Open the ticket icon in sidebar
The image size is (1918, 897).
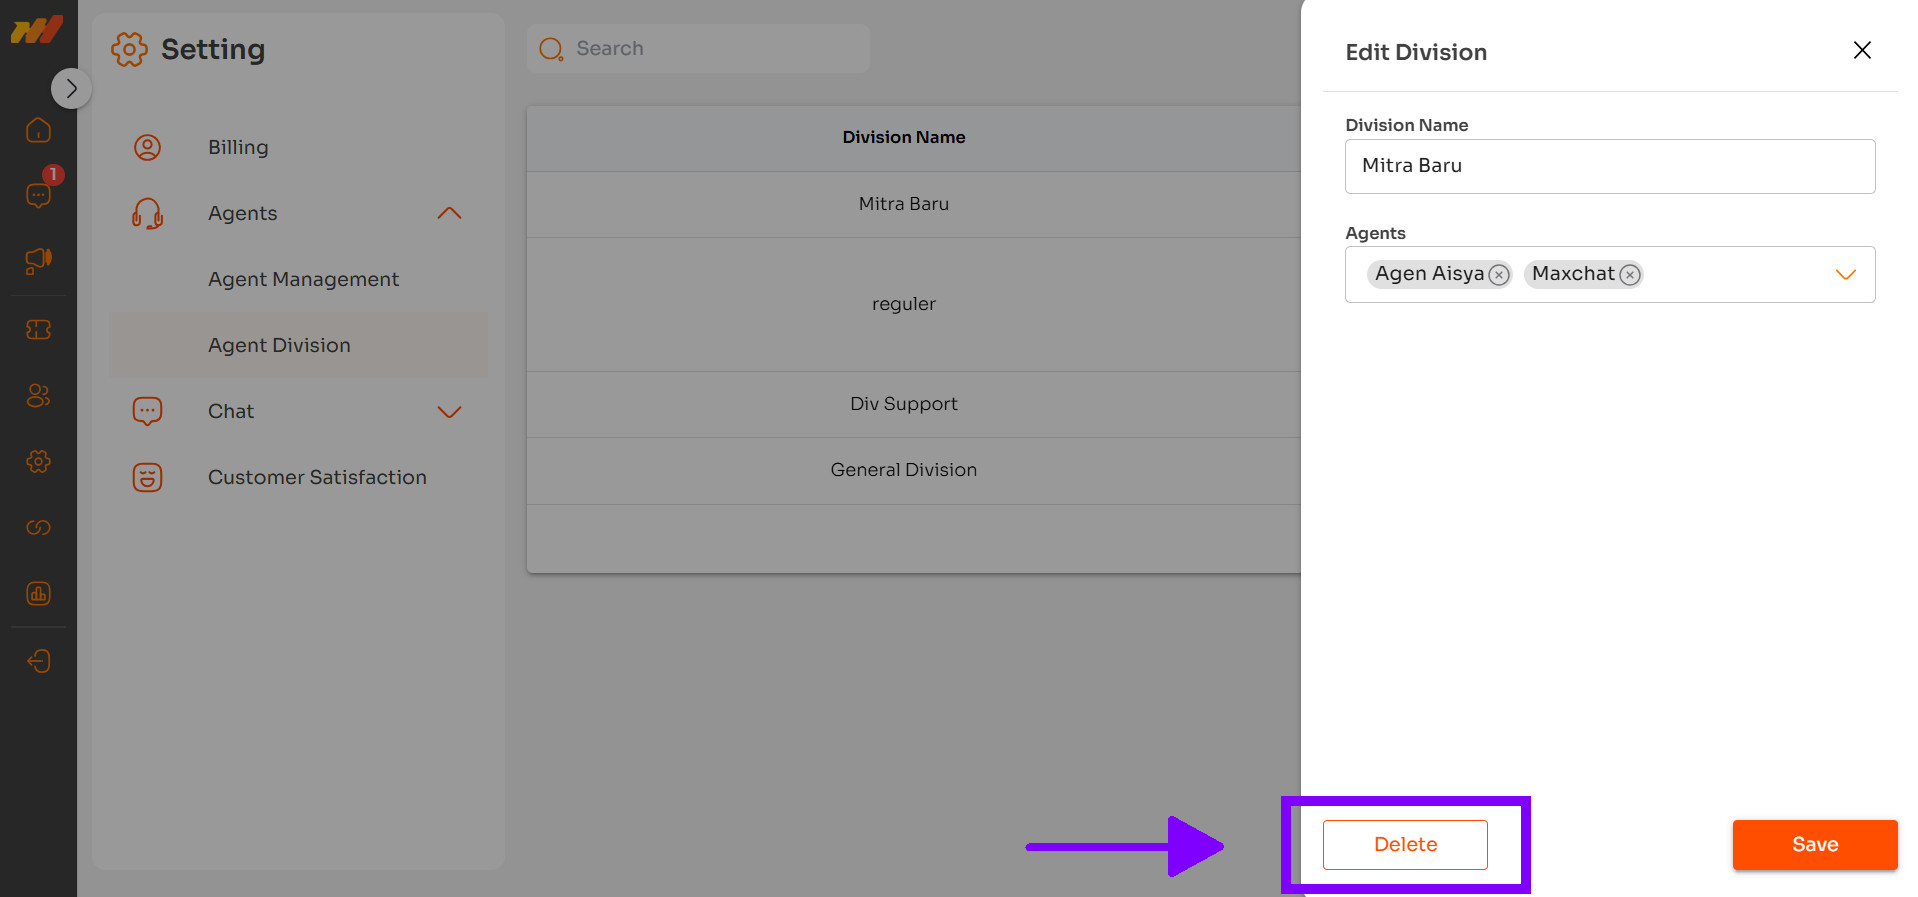[38, 329]
